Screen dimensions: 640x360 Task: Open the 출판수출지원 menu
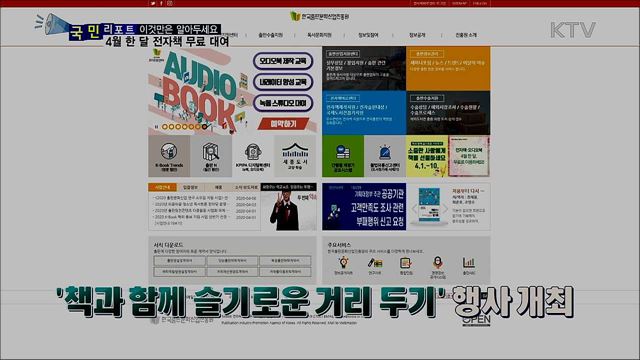coord(270,35)
